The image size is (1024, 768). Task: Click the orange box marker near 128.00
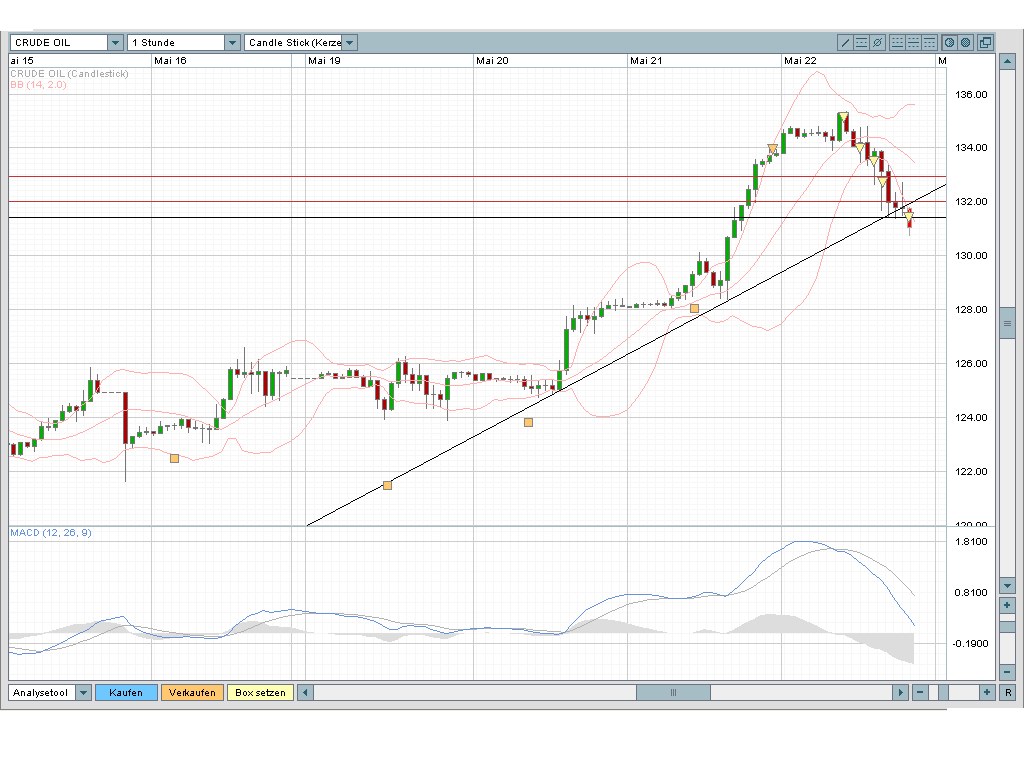pyautogui.click(x=694, y=308)
